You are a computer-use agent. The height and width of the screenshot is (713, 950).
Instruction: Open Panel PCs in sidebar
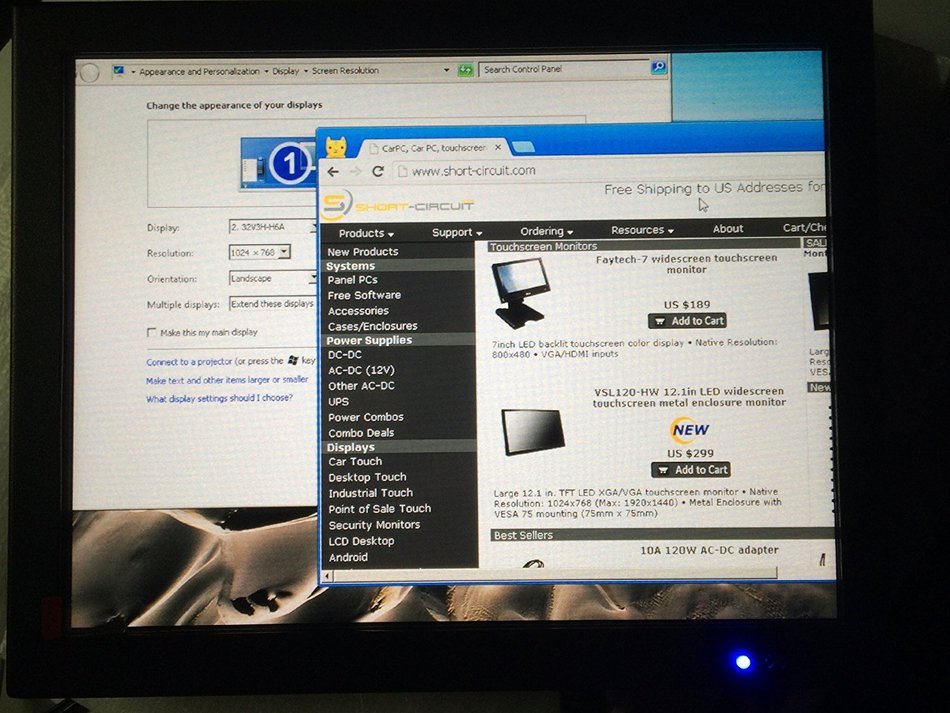coord(352,280)
